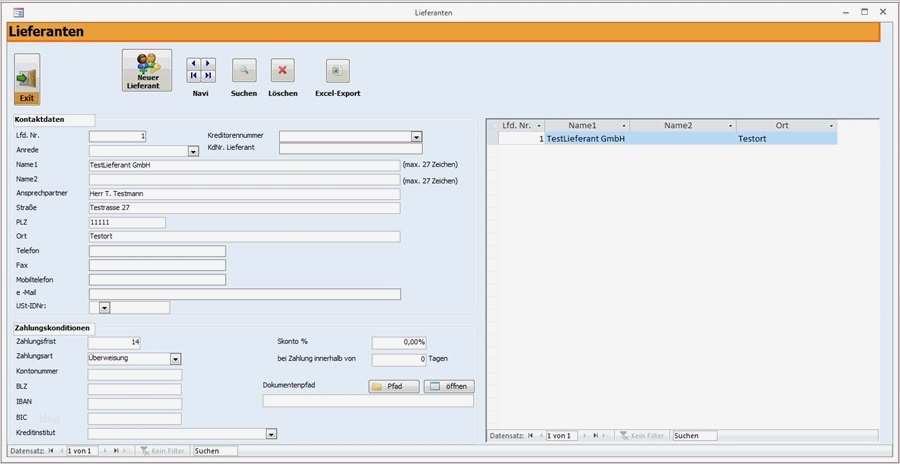Select TestLieferant GmbH cell in list

coord(587,138)
